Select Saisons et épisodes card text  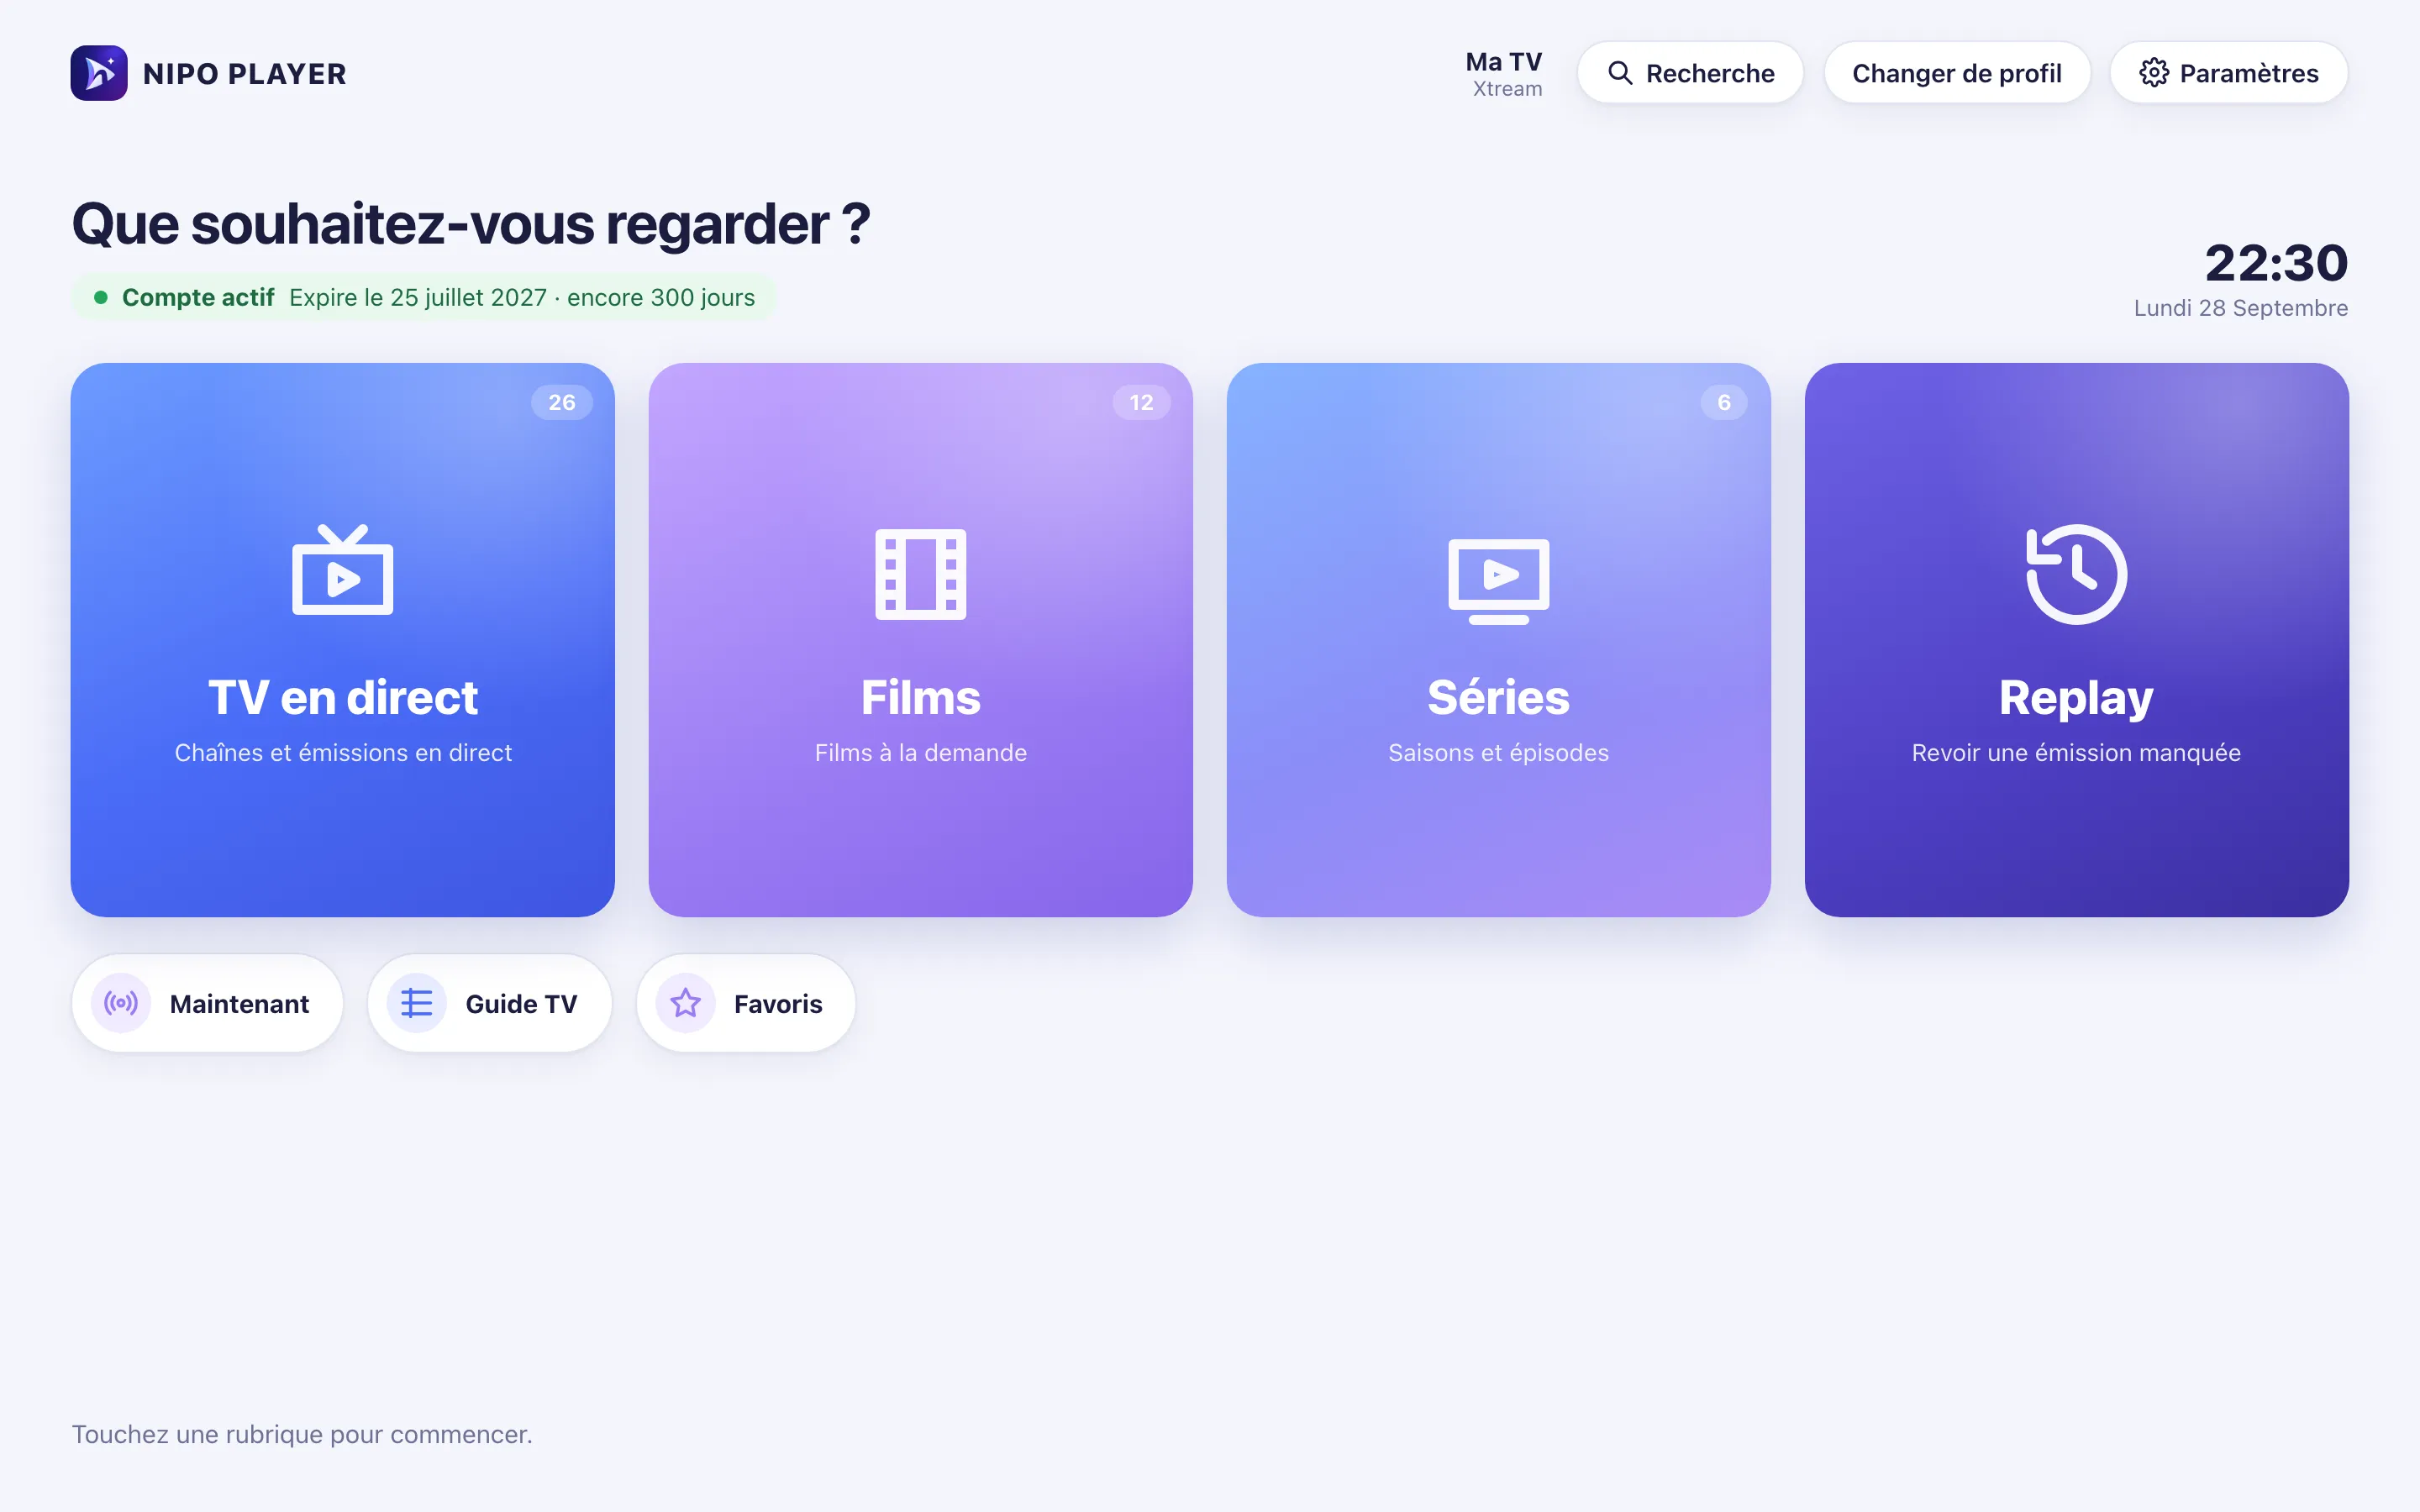(x=1498, y=753)
